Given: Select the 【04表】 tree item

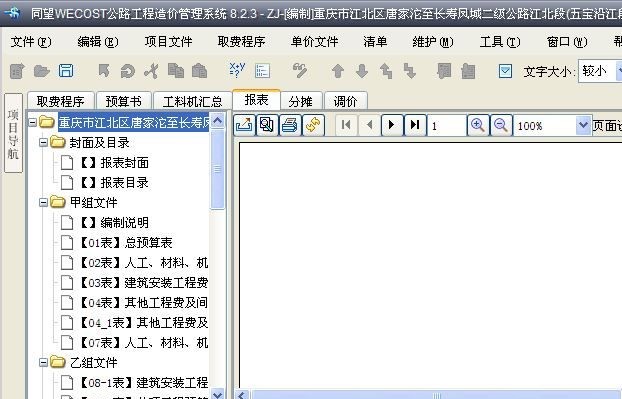Looking at the screenshot, I should point(144,303).
